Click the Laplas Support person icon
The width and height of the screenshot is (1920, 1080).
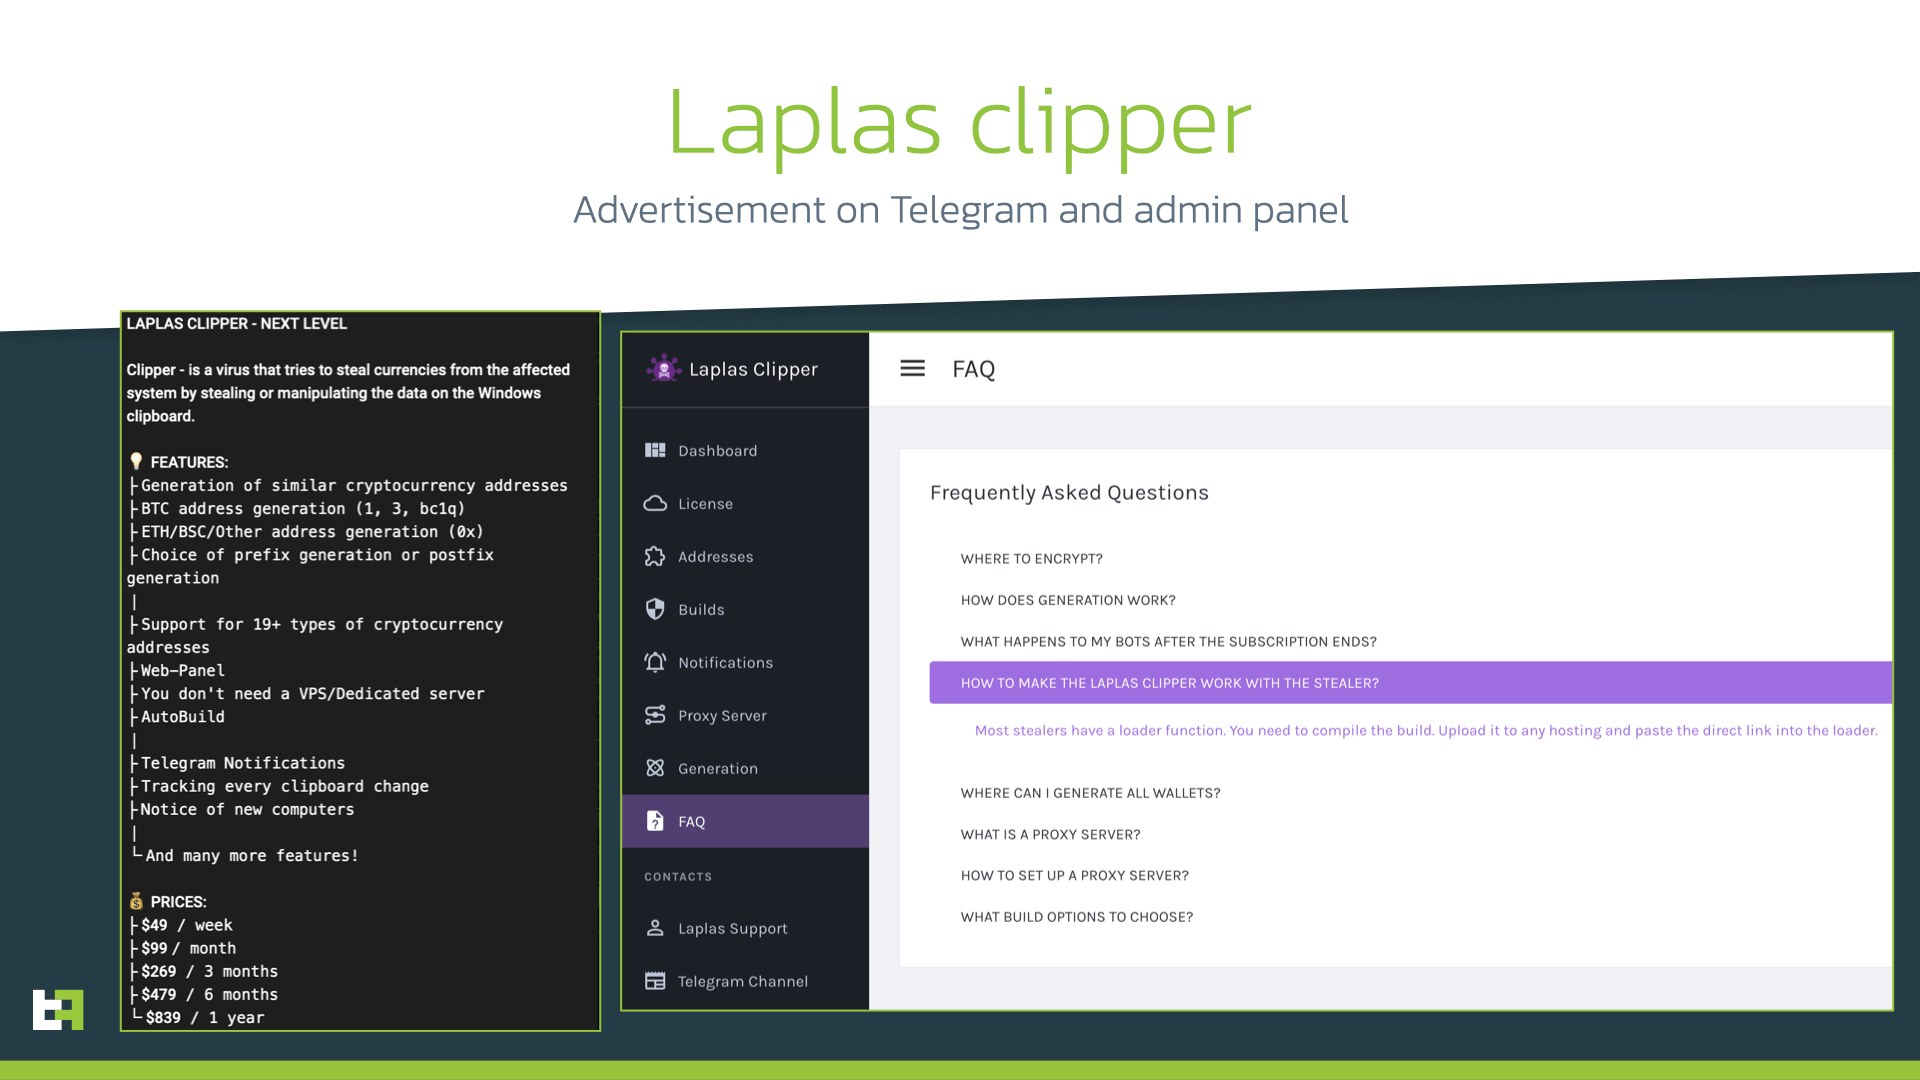655,929
